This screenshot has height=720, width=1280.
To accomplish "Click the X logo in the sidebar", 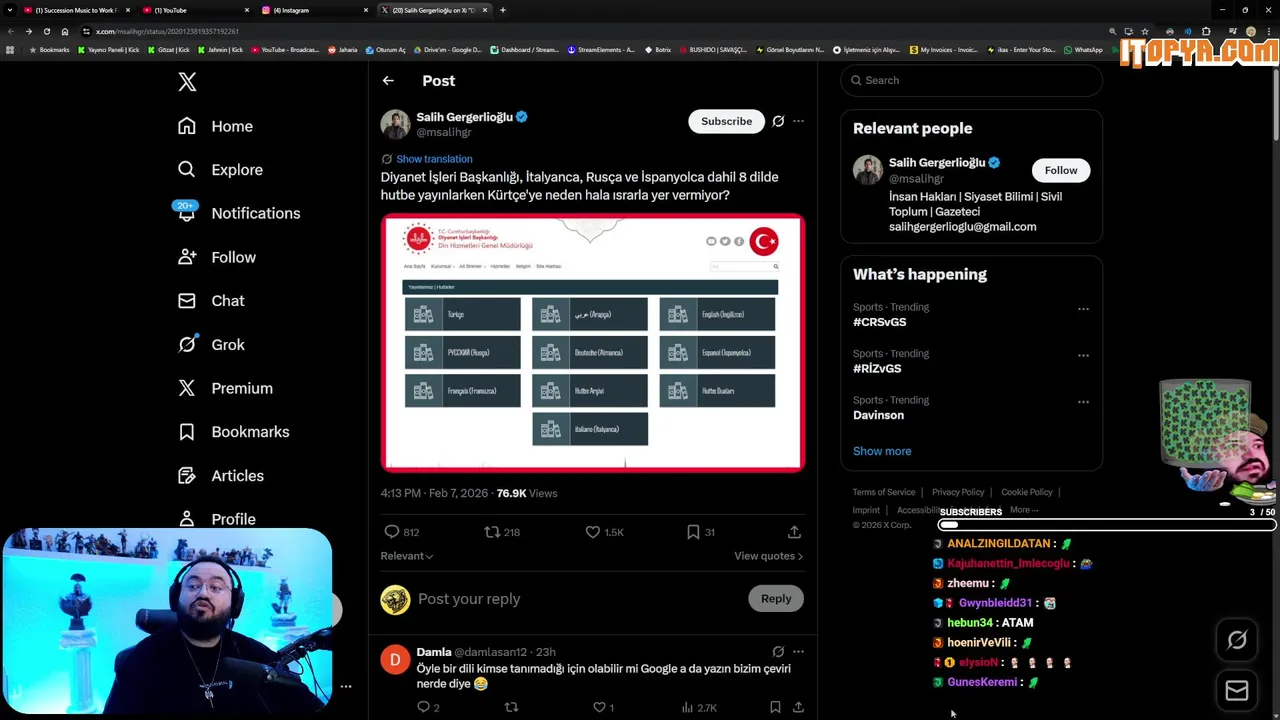I will 187,82.
